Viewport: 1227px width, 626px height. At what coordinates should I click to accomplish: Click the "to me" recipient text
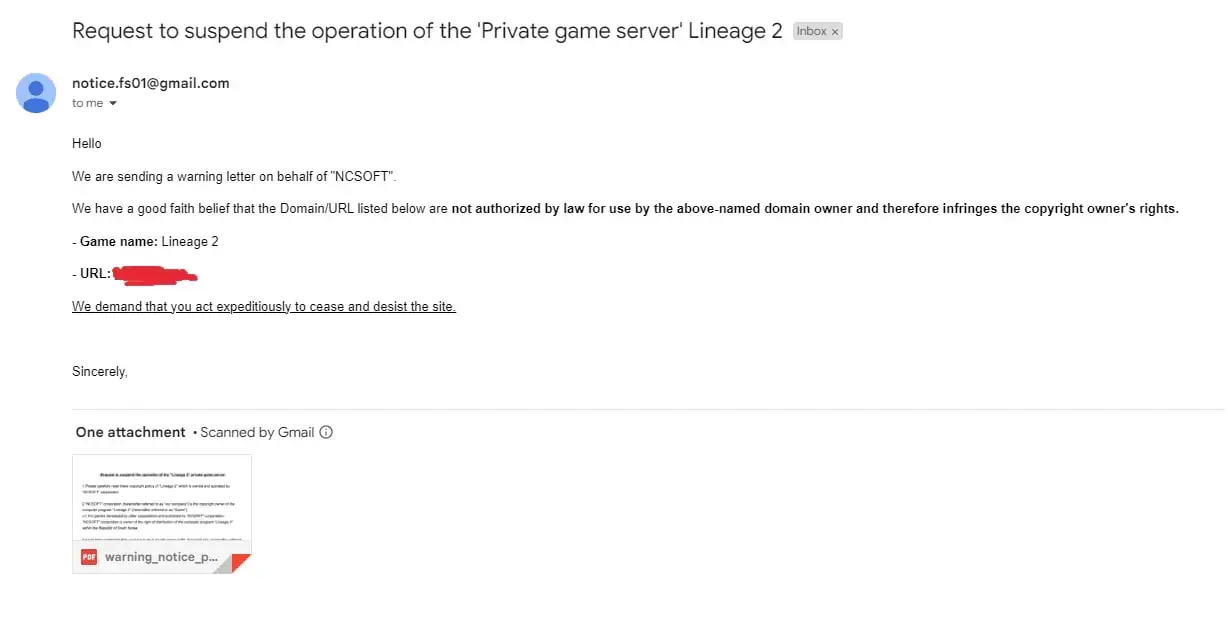click(88, 104)
